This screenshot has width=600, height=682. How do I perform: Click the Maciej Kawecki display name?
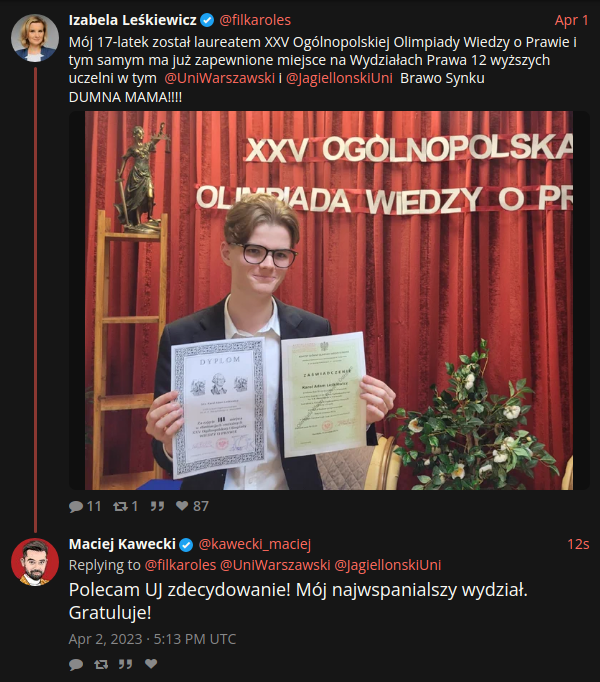[122, 544]
